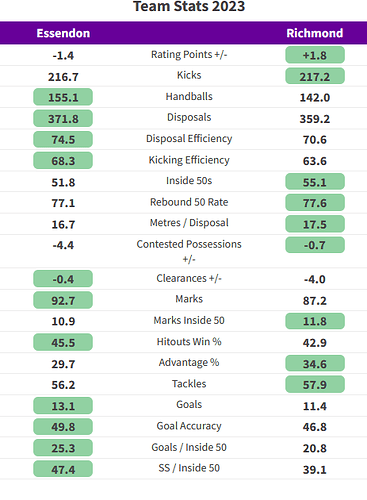Click Essendon's -0.4 clearances value
Viewport: 367px width, 500px height.
[63, 279]
